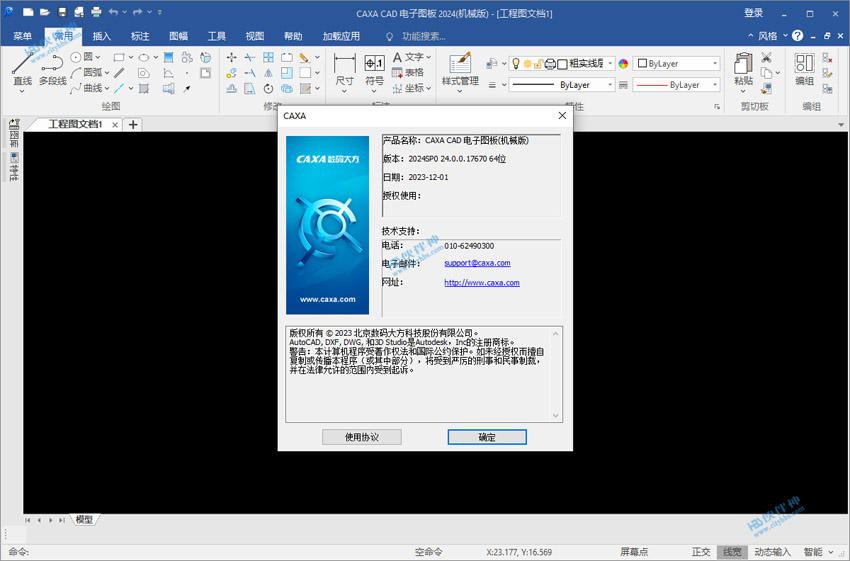
Task: Toggle 动态输入 dynamic input in status bar
Action: (772, 552)
